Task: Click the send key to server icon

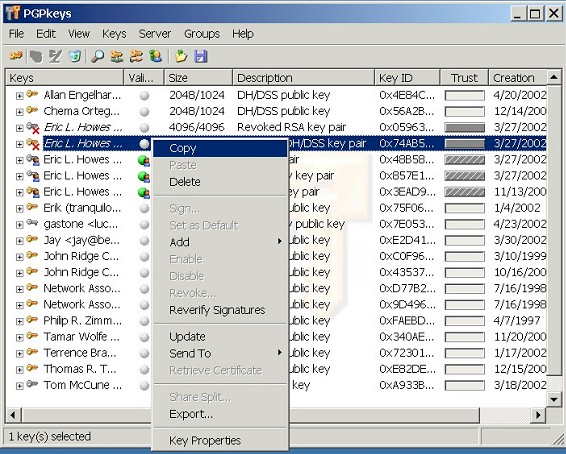Action: click(x=117, y=56)
